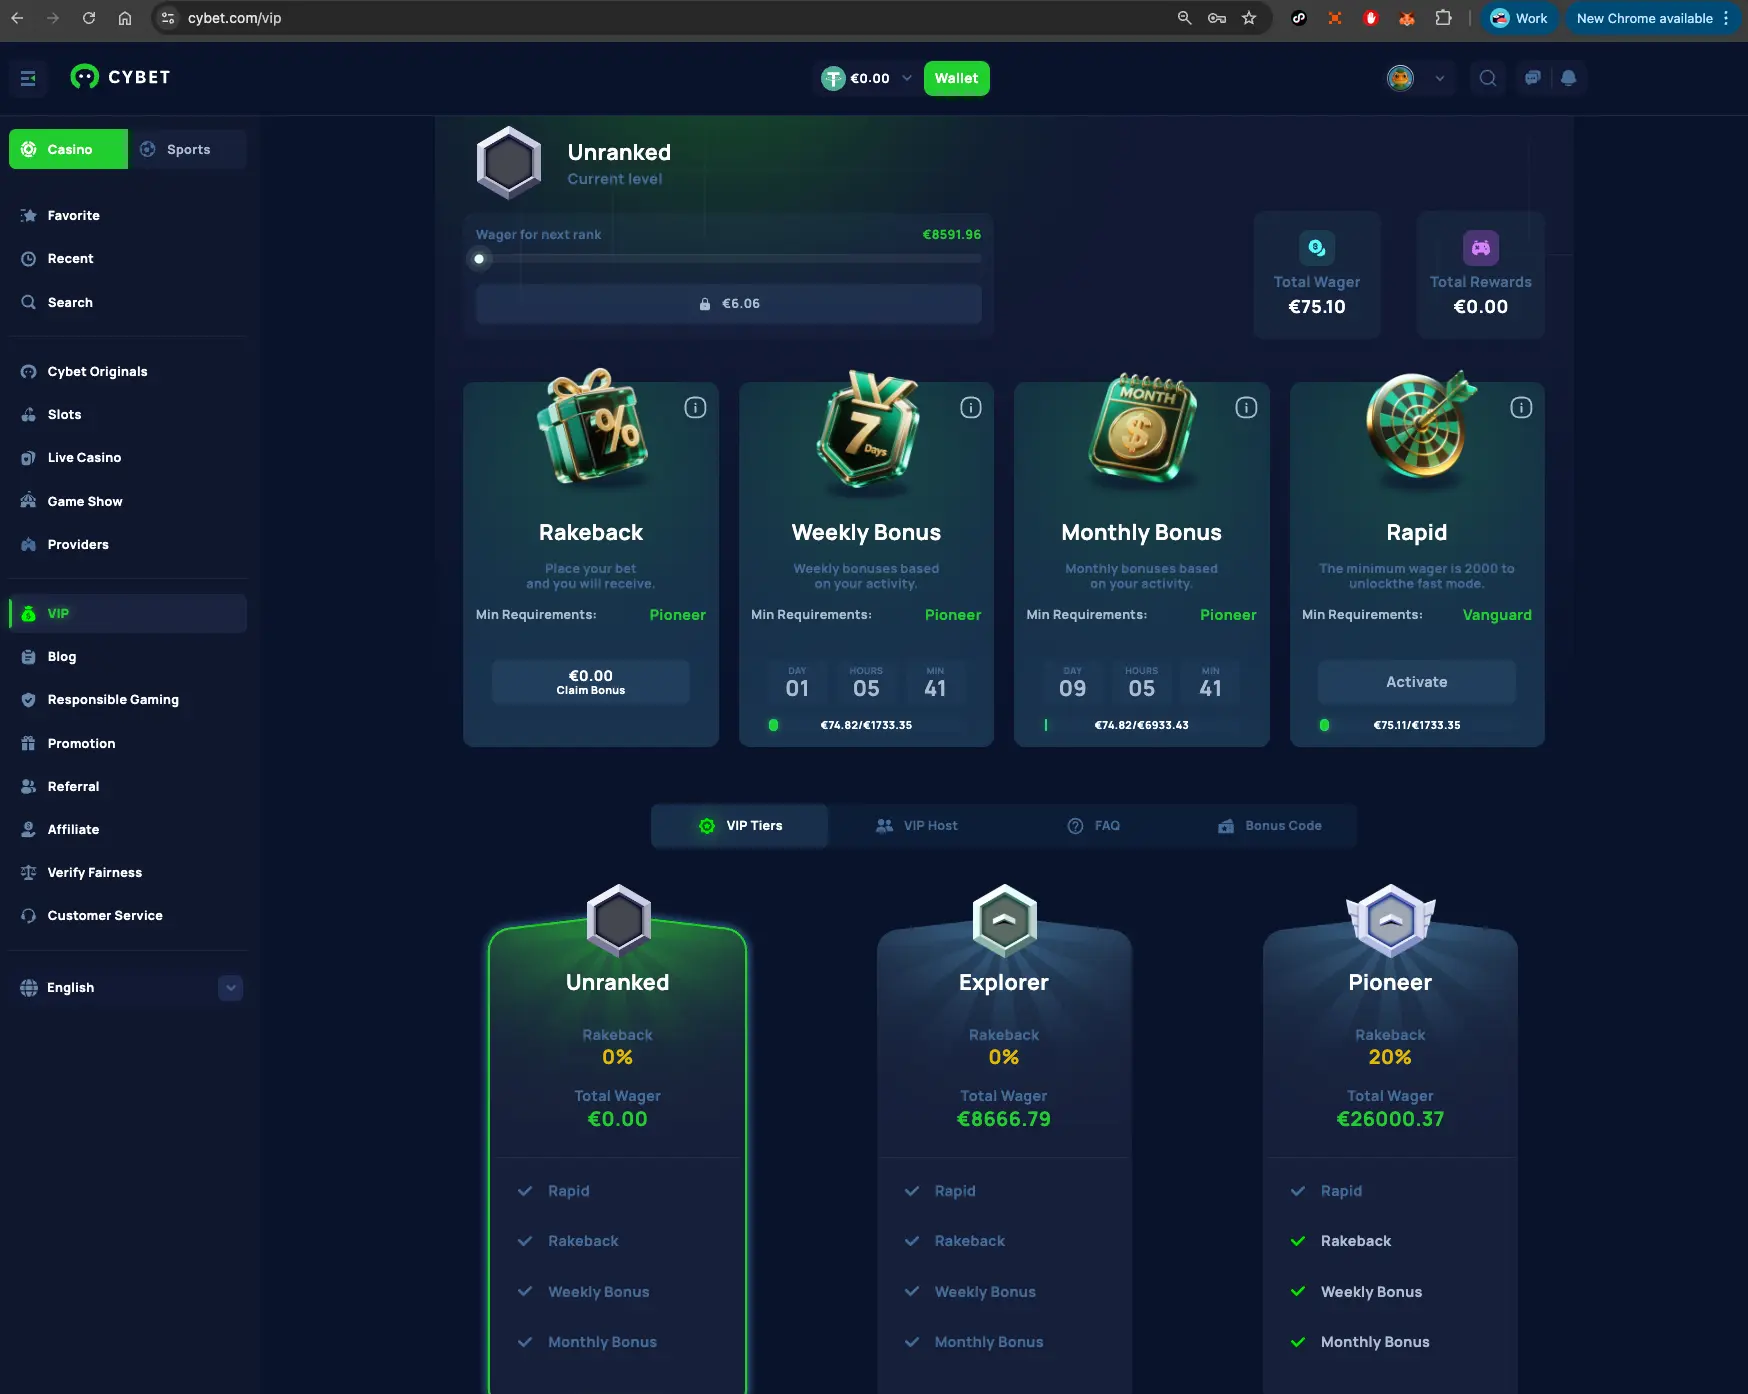The height and width of the screenshot is (1394, 1748).
Task: Expand the balance currency dropdown
Action: point(907,78)
